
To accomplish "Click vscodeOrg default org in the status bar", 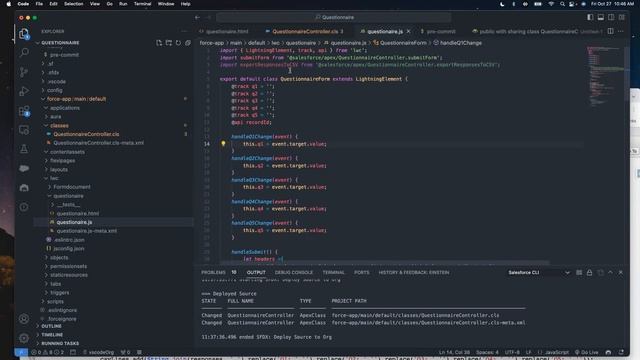I will [x=98, y=352].
